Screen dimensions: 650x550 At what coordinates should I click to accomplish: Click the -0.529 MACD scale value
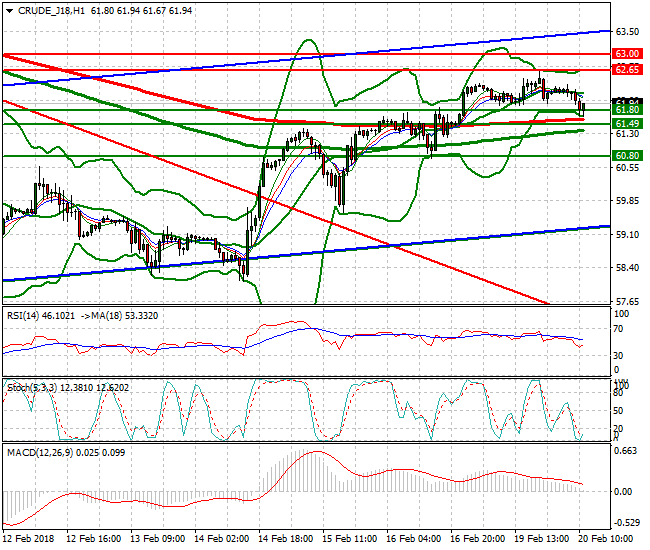(x=625, y=523)
